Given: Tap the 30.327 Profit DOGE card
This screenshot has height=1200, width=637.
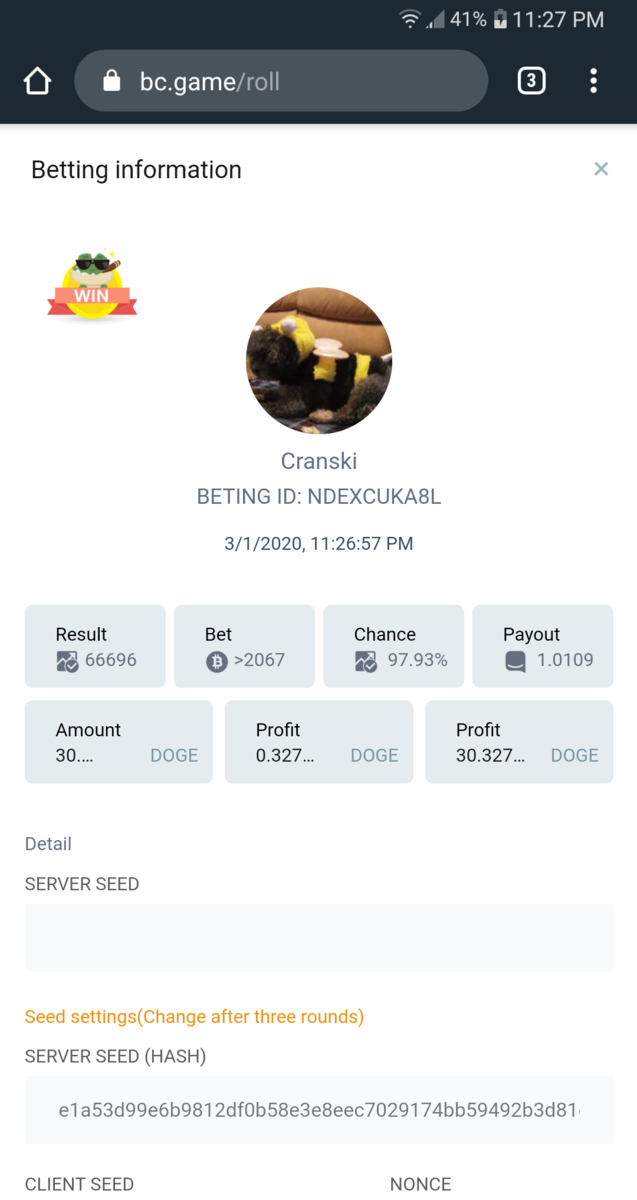Looking at the screenshot, I should [x=519, y=742].
